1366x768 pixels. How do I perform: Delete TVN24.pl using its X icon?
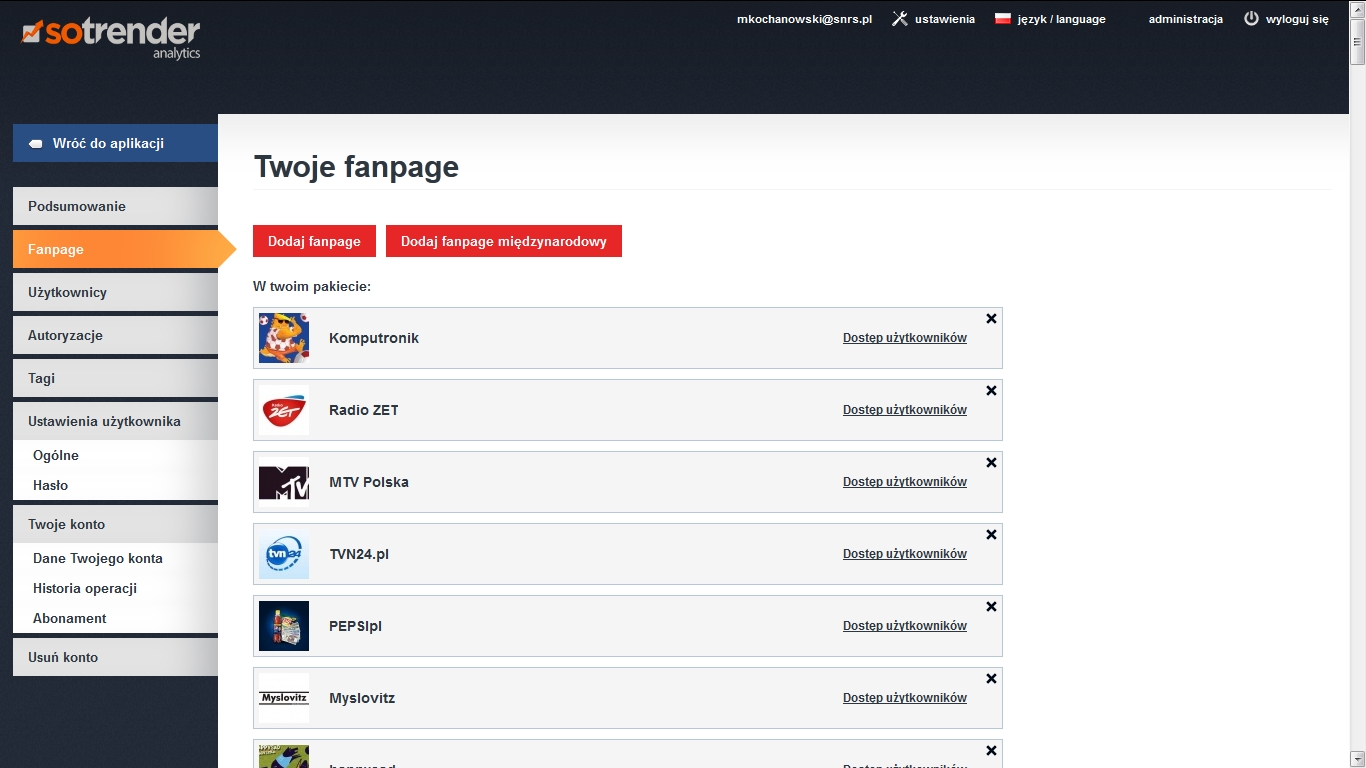(991, 535)
